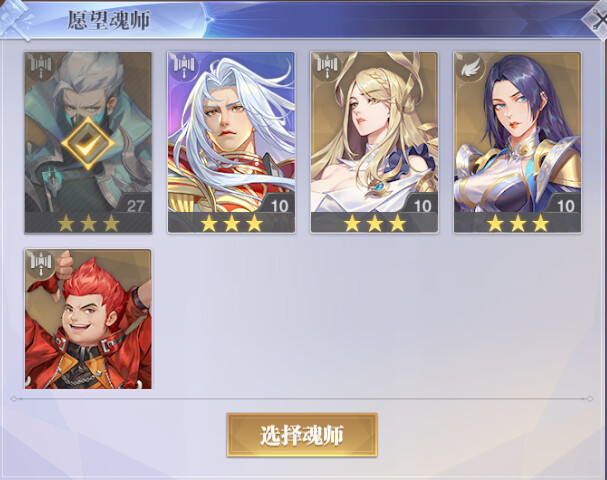Click the 选择魂师 confirm button
The height and width of the screenshot is (480, 607).
(302, 435)
